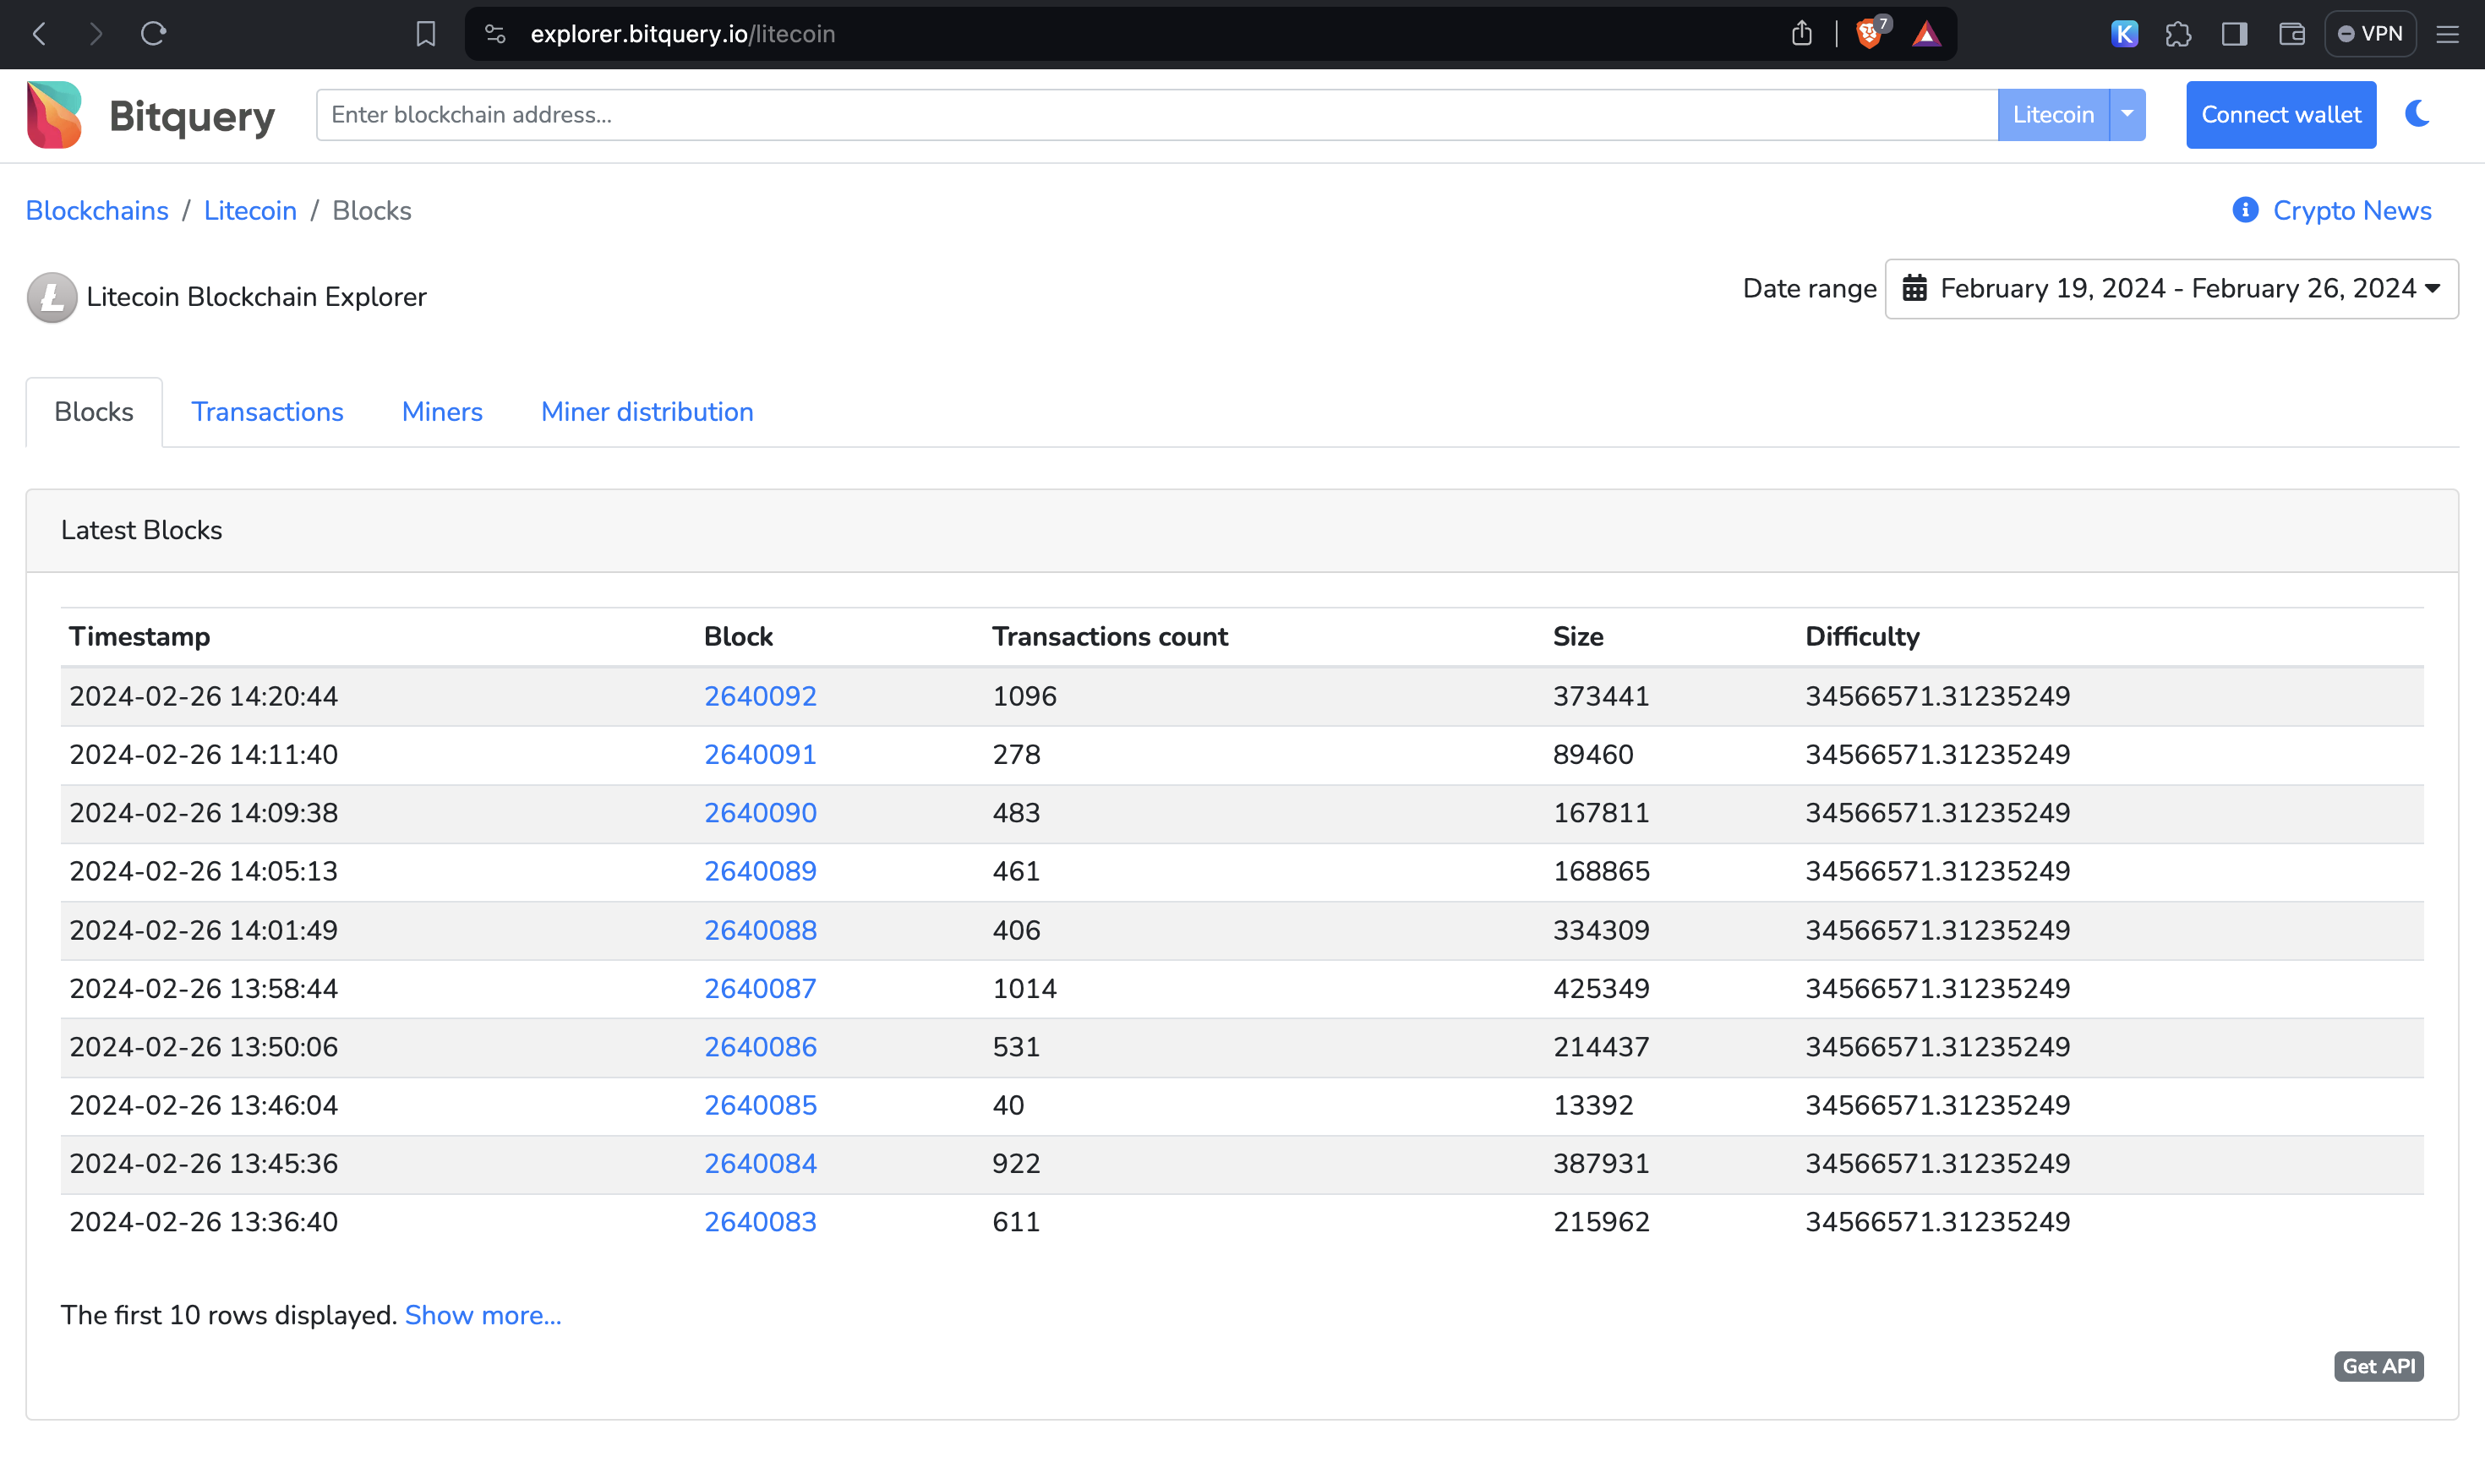Click the Crypto News info icon

2245,210
